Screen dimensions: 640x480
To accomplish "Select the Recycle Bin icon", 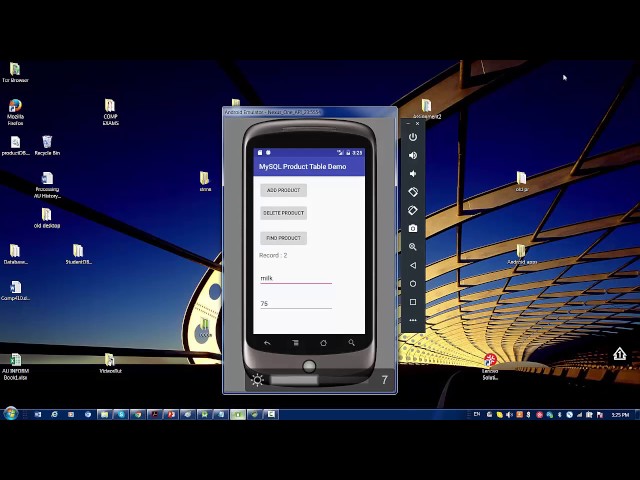I will tap(47, 146).
